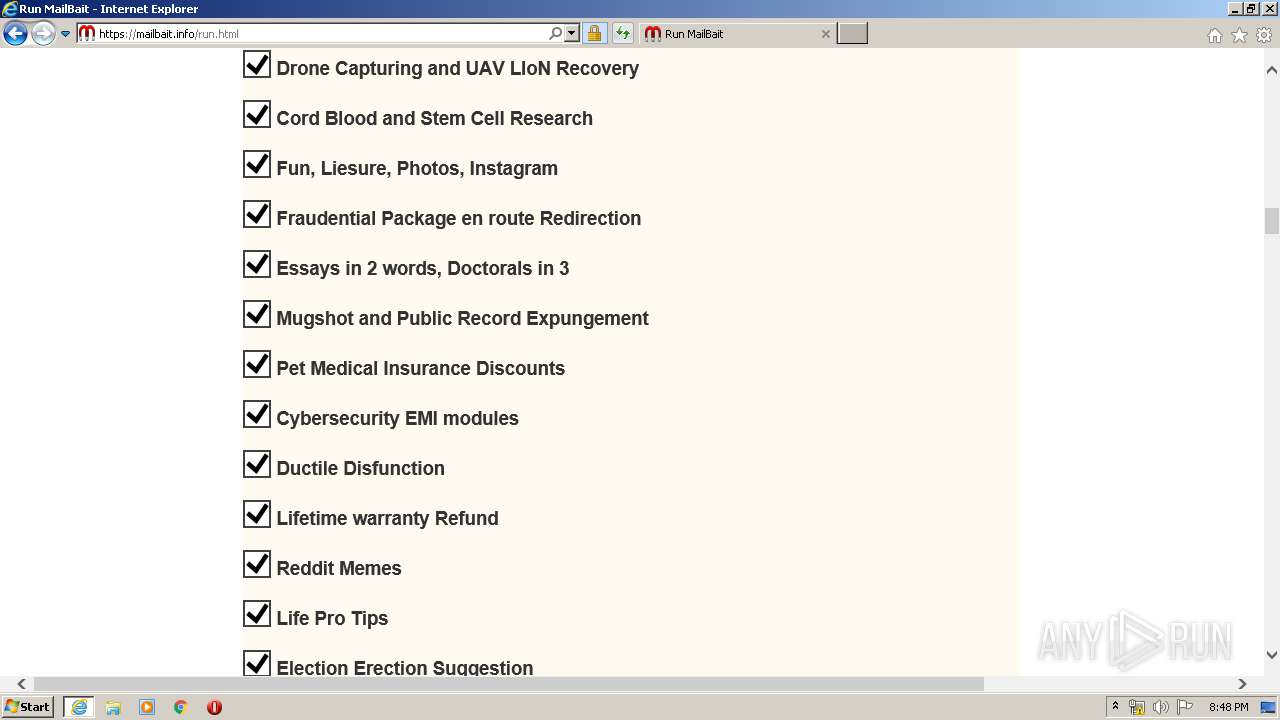Open Favorites star icon

point(1239,35)
